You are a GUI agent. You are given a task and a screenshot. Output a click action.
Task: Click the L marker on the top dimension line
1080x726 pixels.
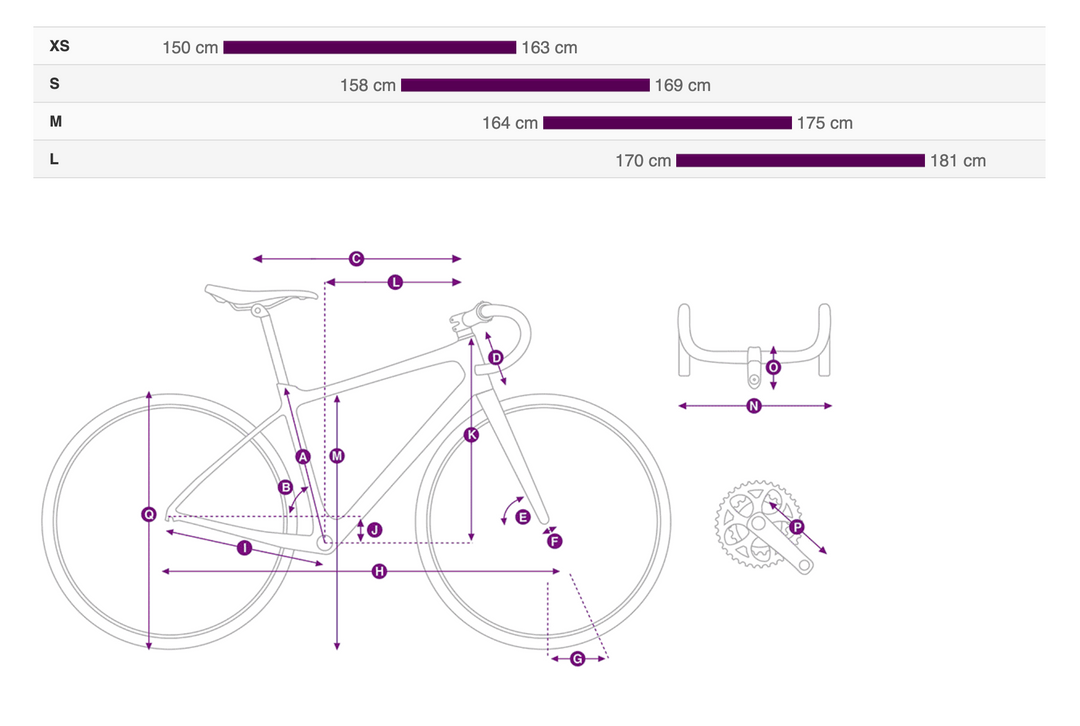click(395, 283)
